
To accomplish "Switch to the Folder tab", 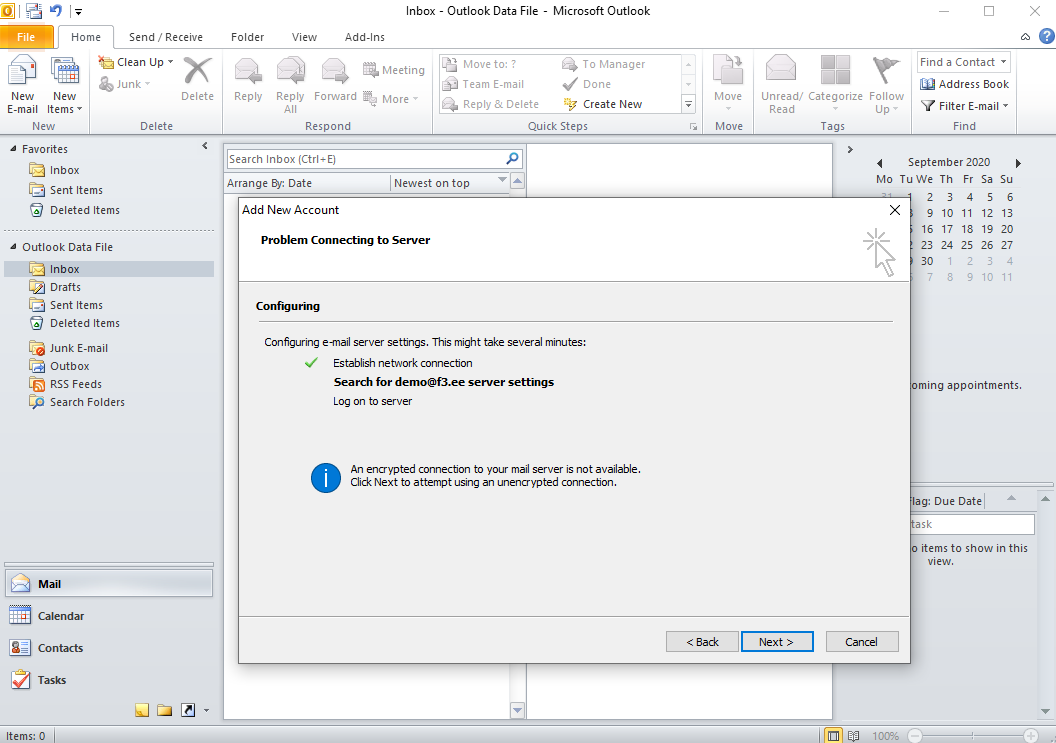I will point(247,37).
